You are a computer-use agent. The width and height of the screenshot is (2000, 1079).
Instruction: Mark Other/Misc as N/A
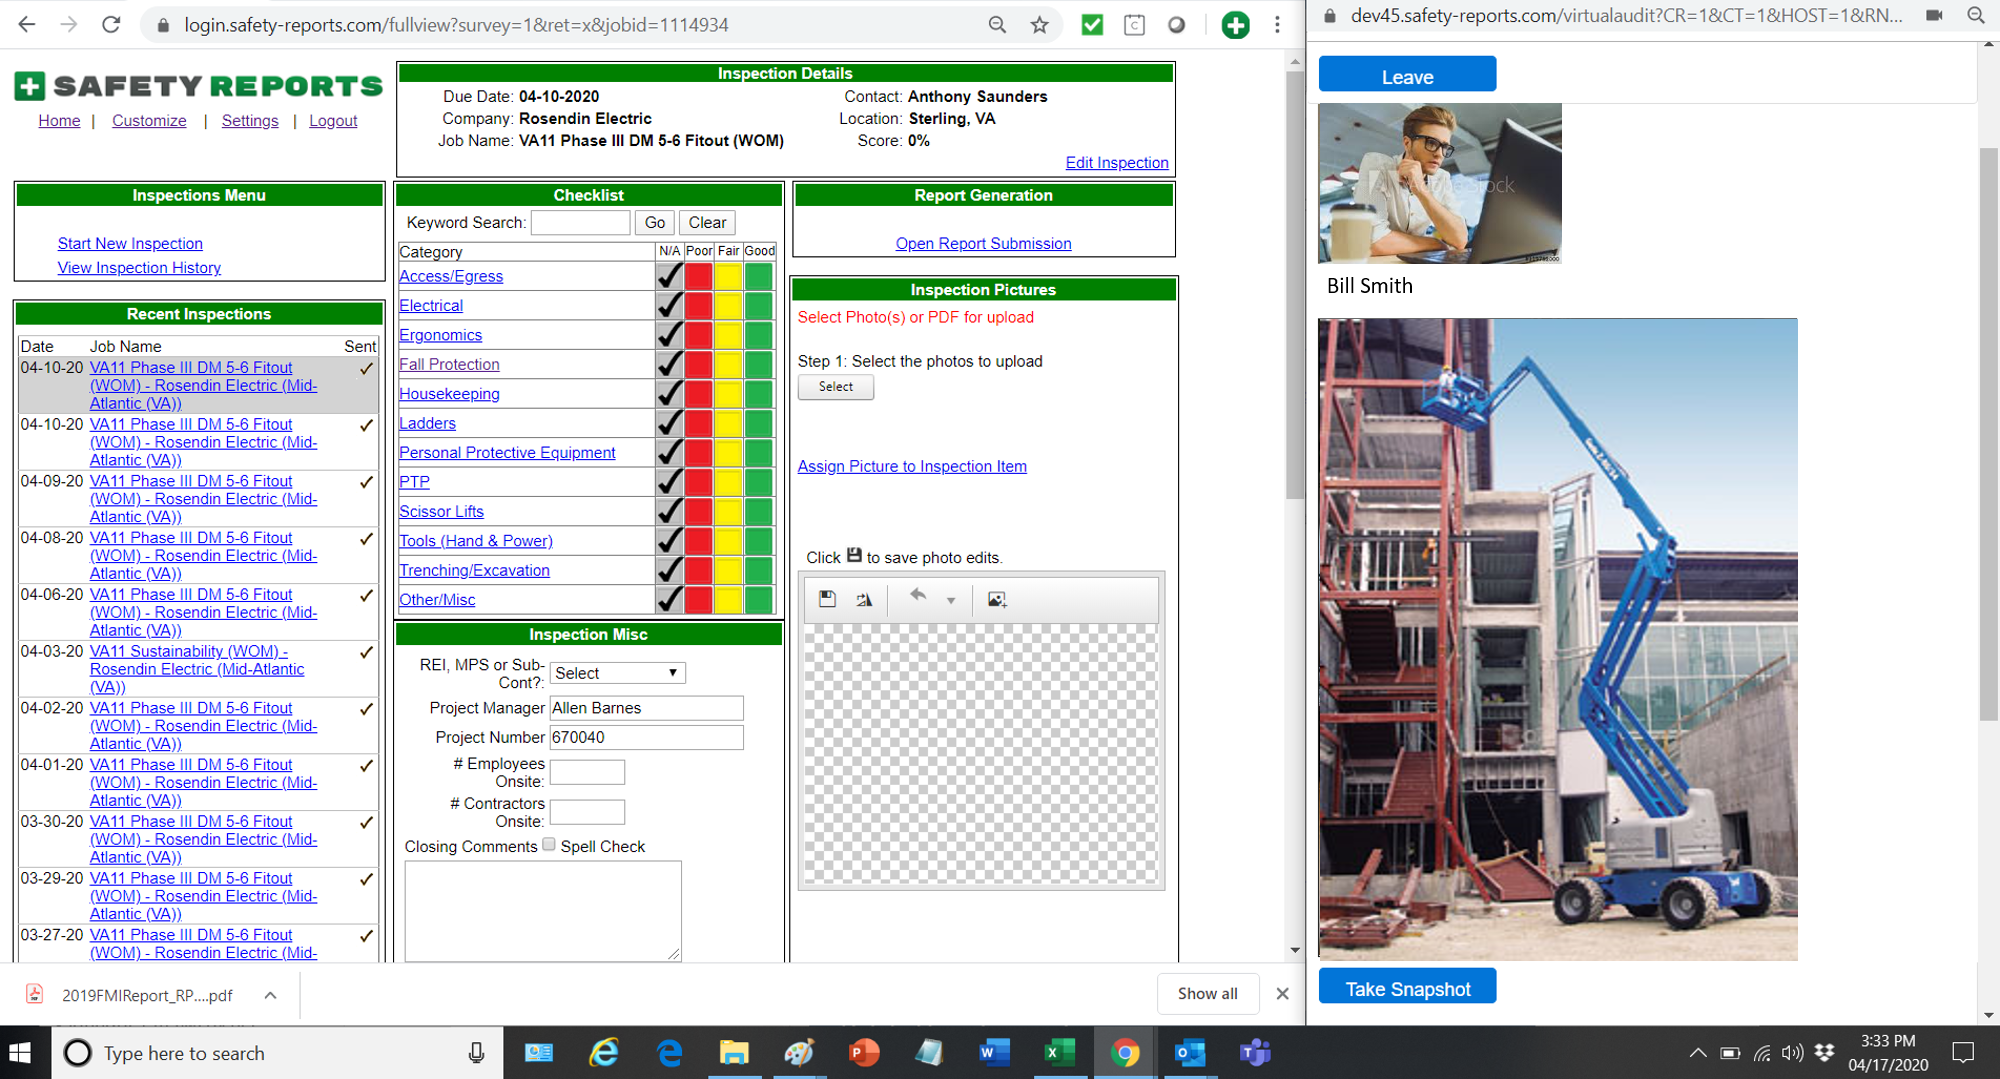[x=670, y=599]
